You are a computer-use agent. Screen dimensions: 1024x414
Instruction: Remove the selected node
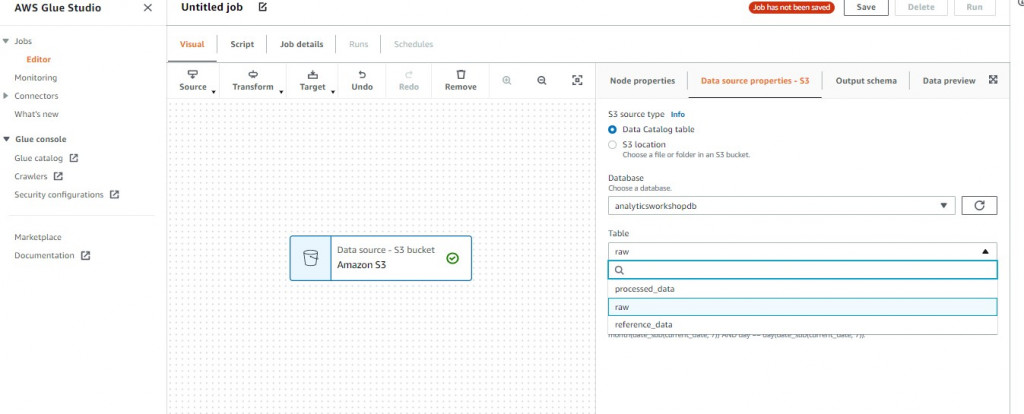coord(460,80)
